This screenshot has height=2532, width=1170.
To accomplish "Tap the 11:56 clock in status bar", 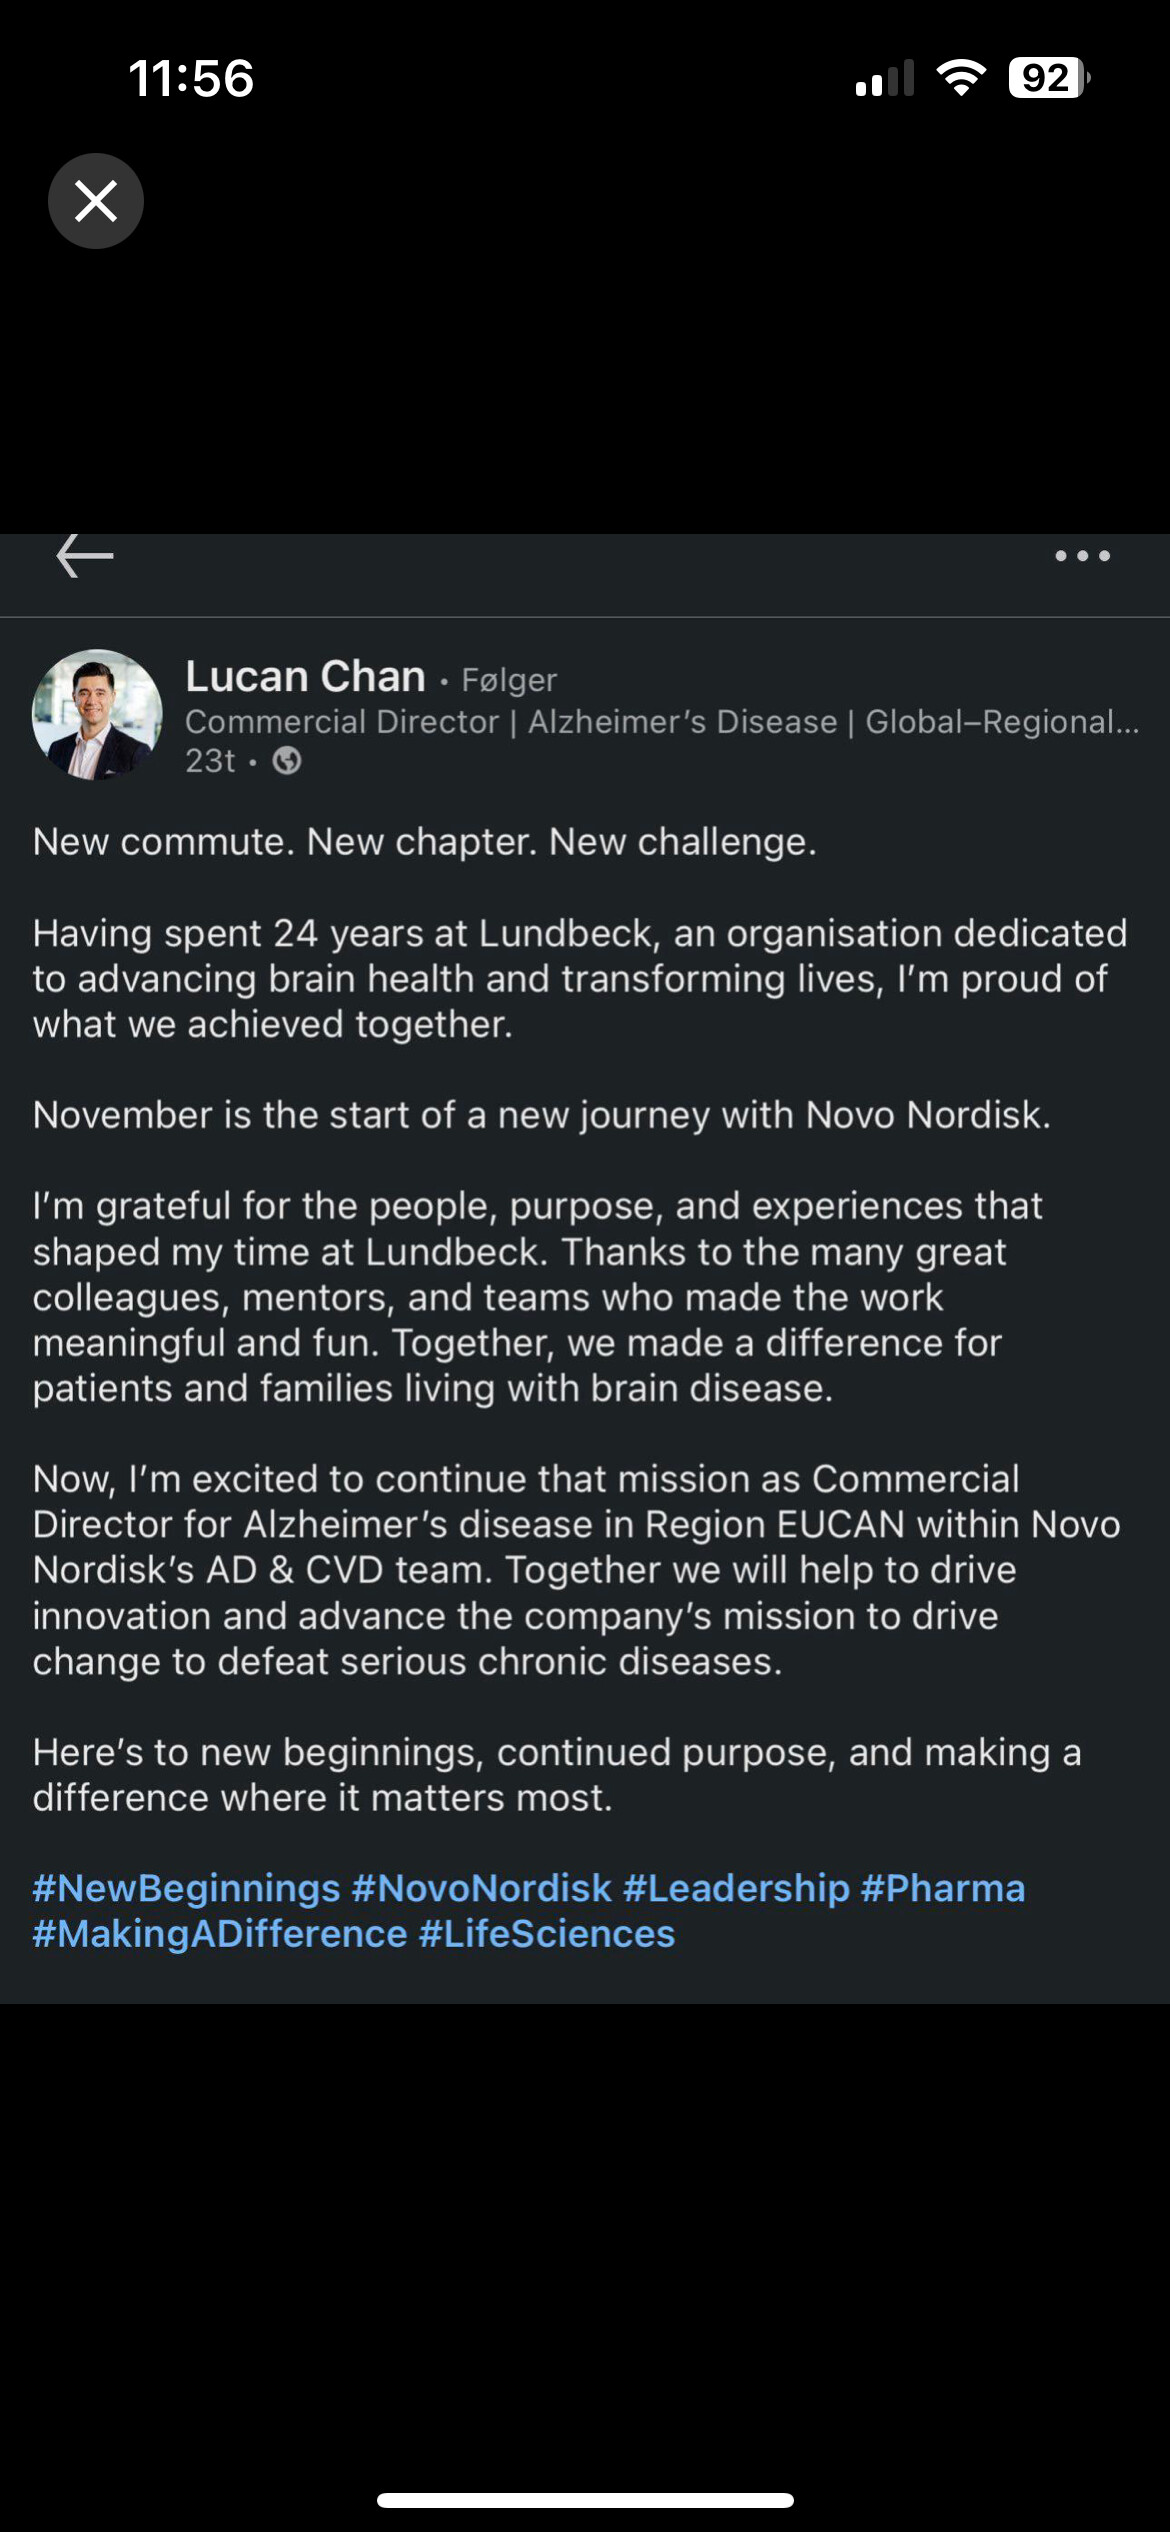I will pyautogui.click(x=191, y=79).
